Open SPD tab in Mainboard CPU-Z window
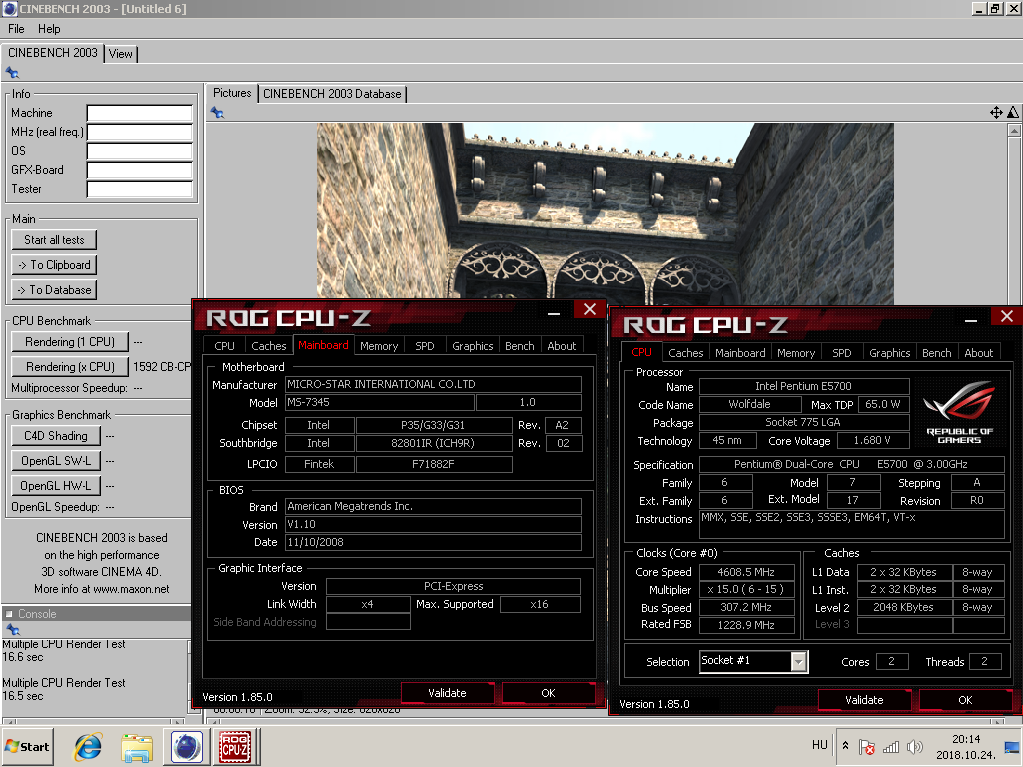The image size is (1023, 767). coord(425,346)
